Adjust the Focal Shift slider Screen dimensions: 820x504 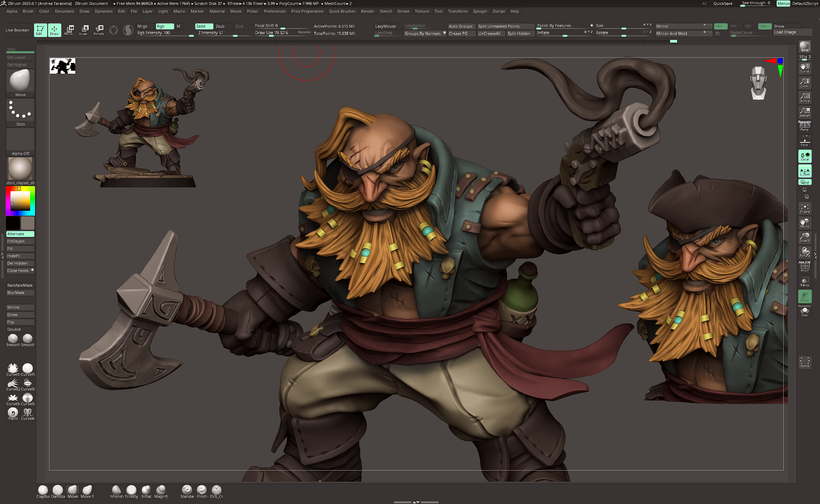pos(282,26)
